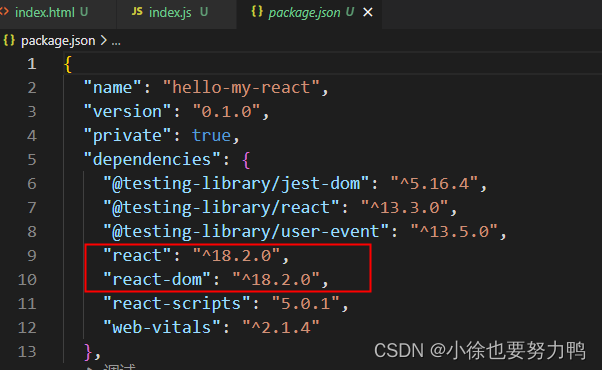Click "@testing-library/jest-dom" key
This screenshot has width=602, height=370.
point(236,183)
